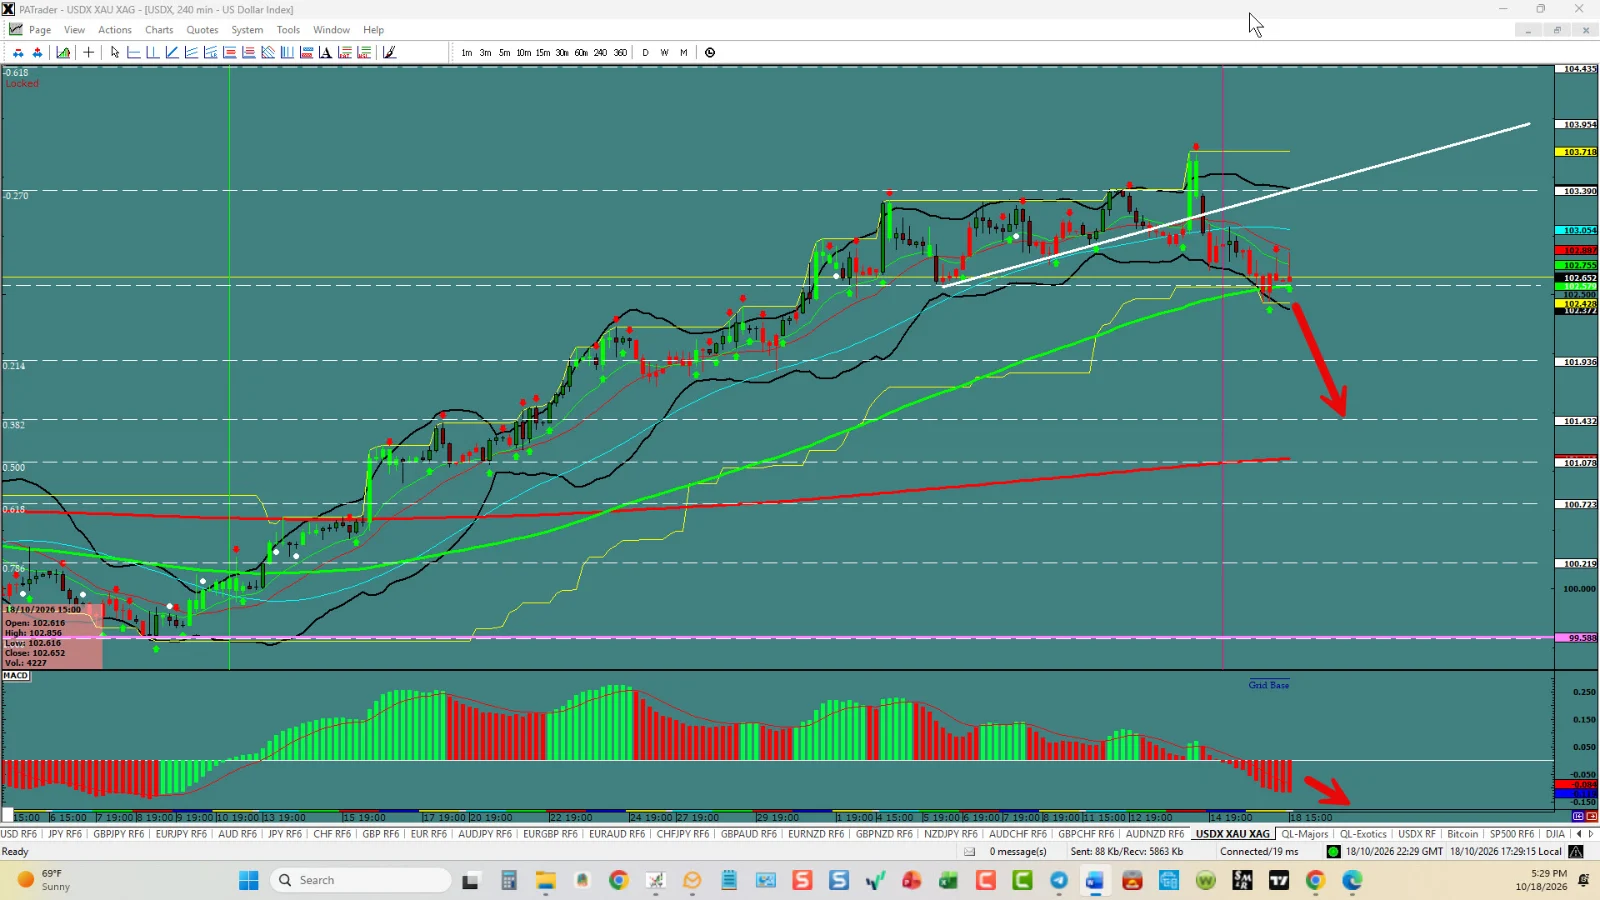Switch chart to 15m timeframe
This screenshot has width=1600, height=900.
(543, 52)
